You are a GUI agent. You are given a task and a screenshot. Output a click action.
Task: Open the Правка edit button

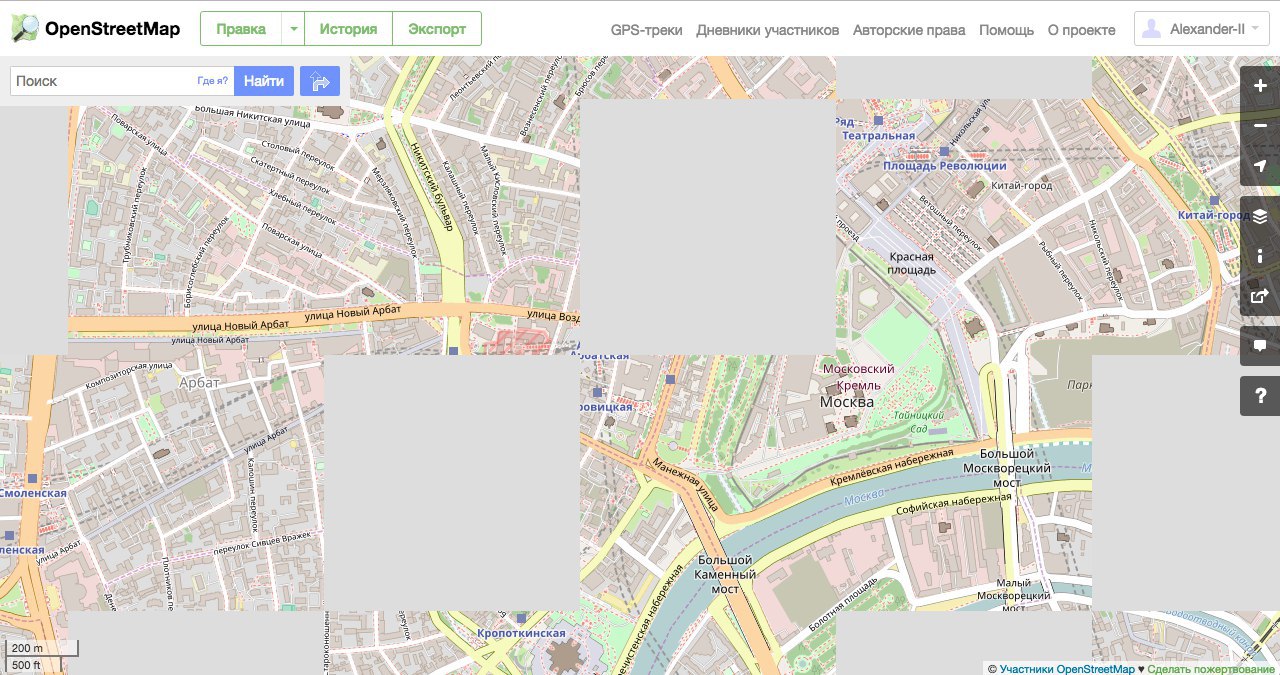point(241,29)
